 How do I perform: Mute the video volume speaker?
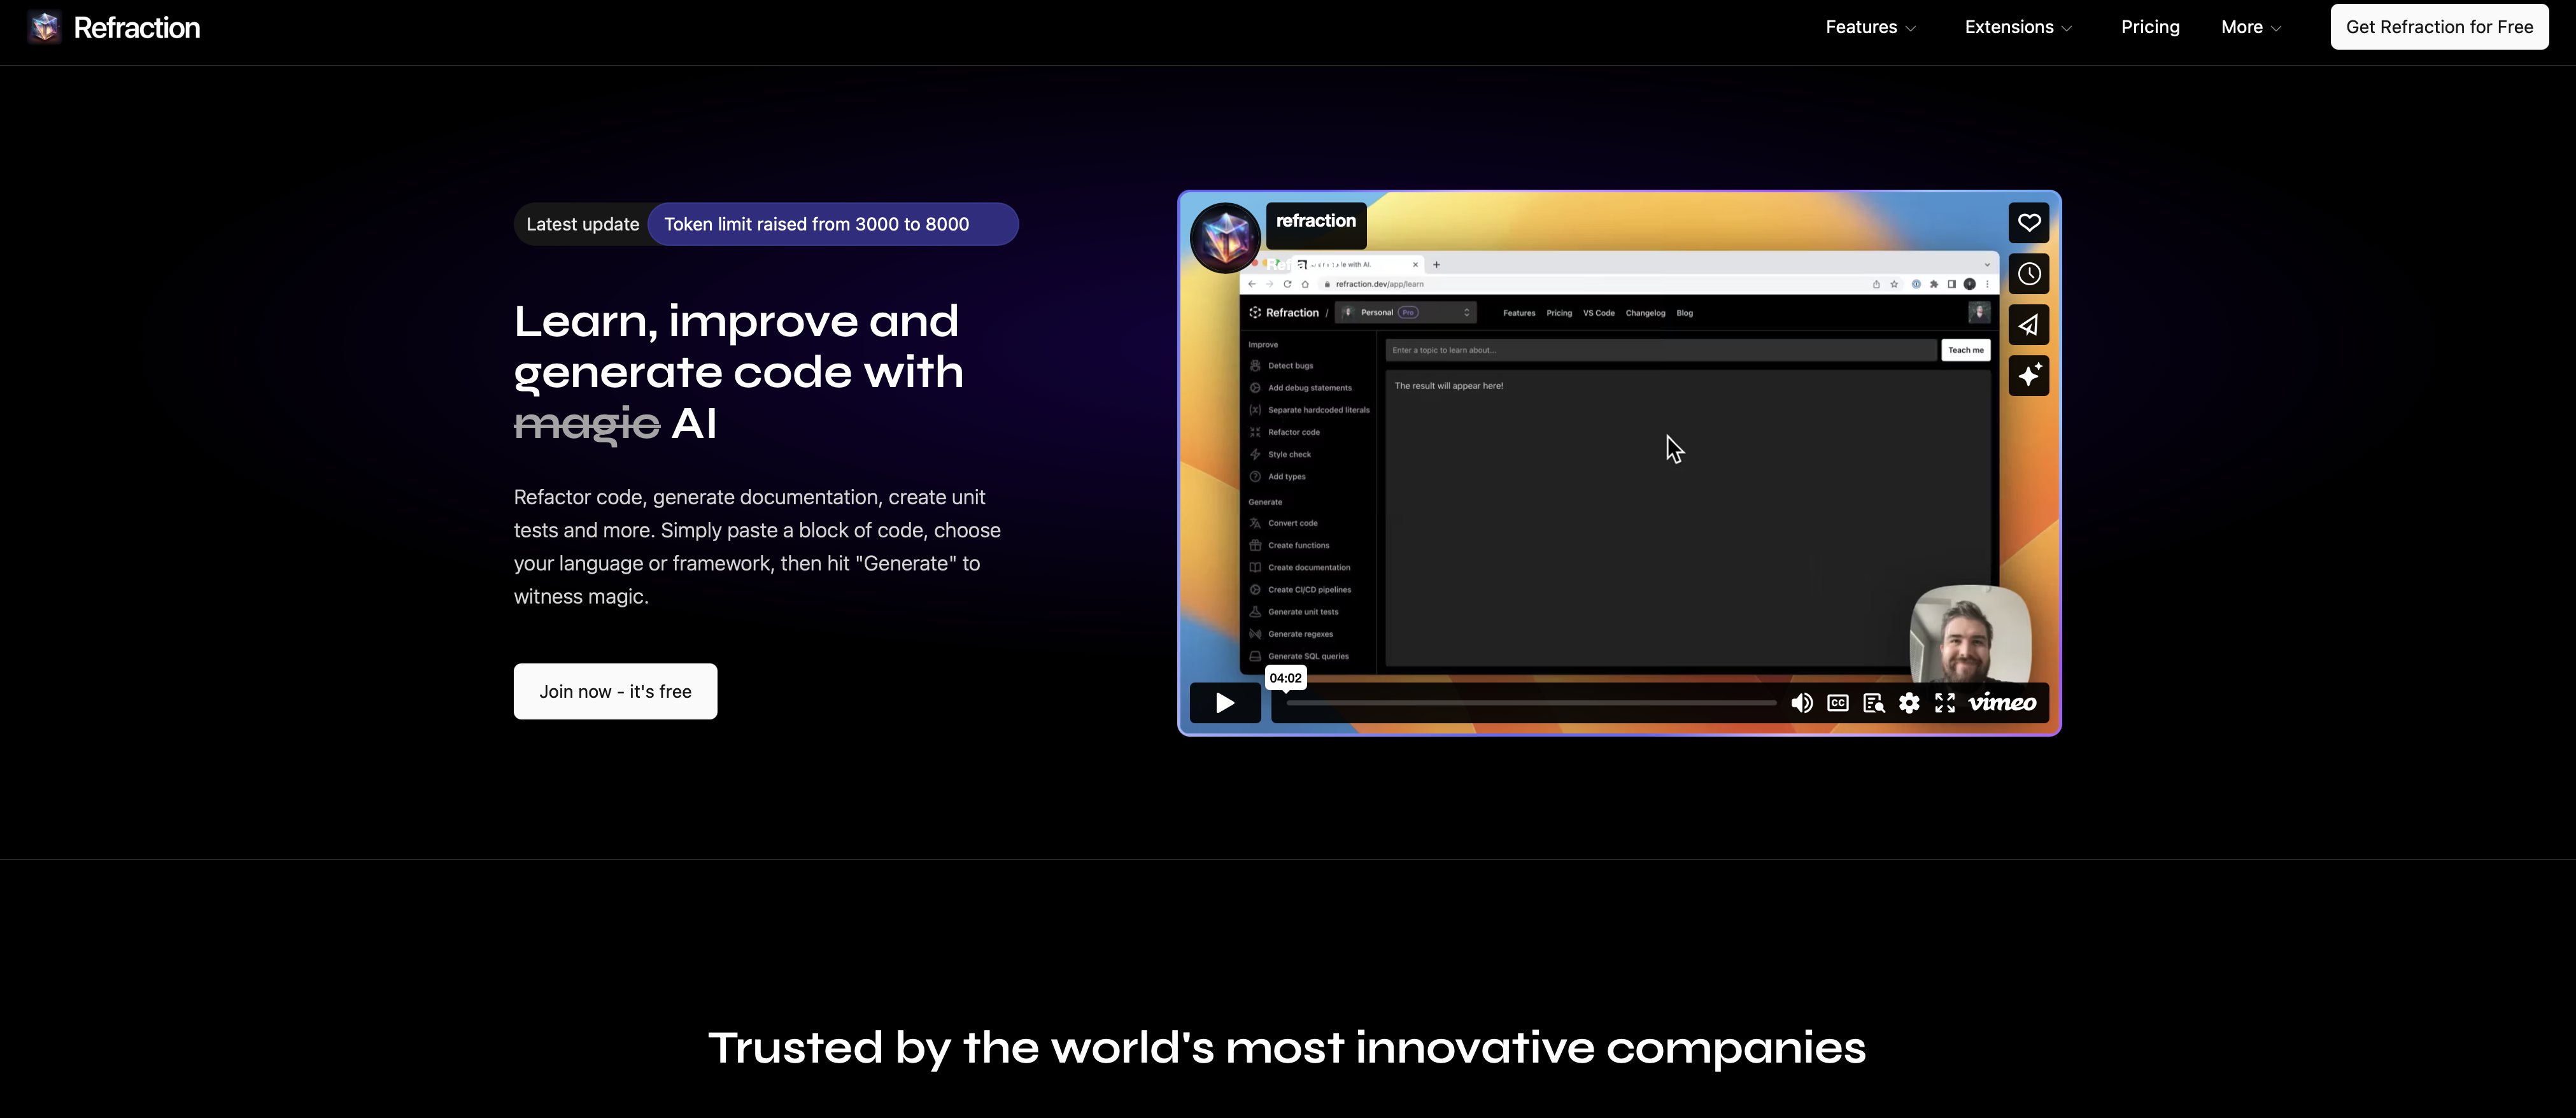[1801, 703]
